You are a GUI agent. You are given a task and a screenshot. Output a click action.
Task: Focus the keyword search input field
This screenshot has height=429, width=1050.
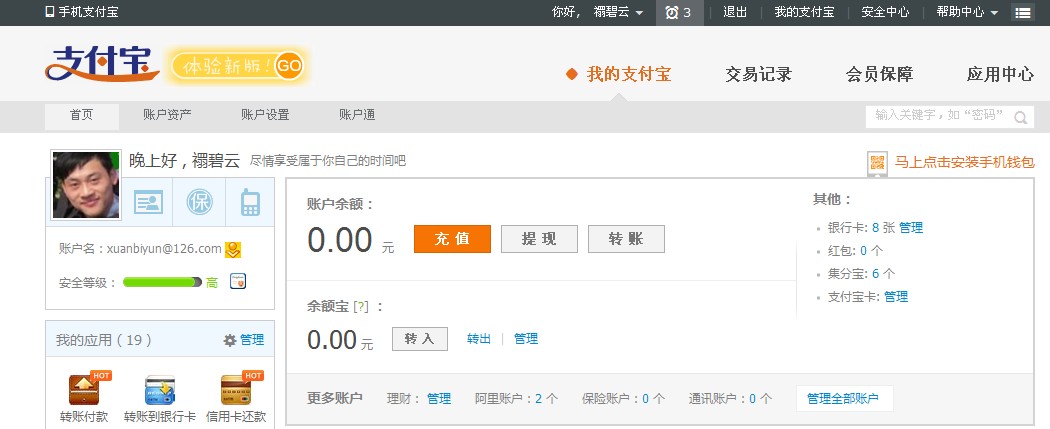[939, 117]
